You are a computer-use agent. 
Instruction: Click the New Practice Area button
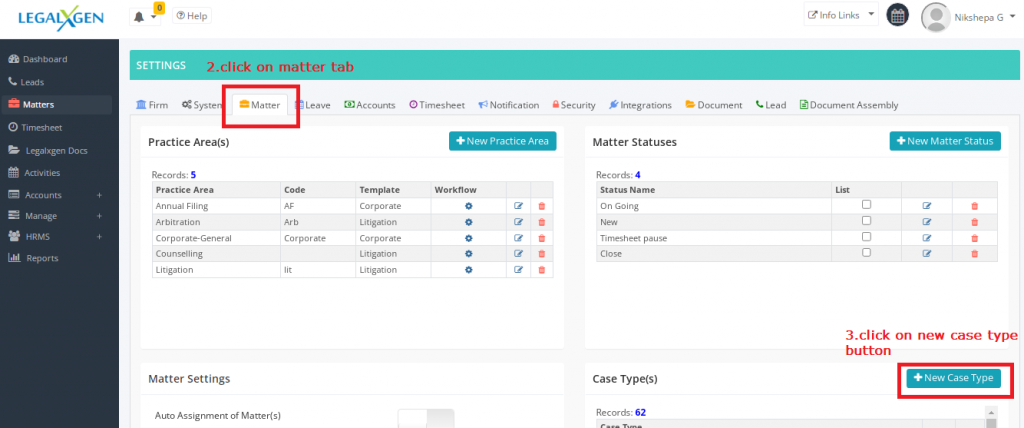502,141
